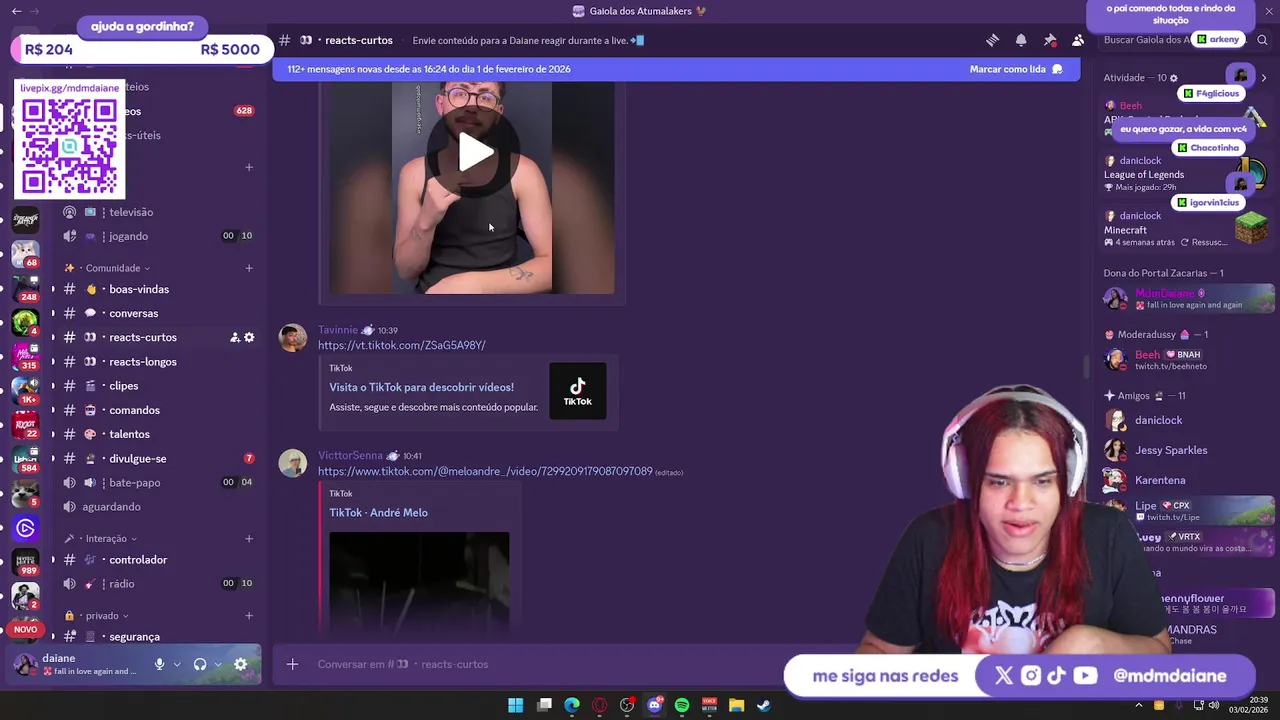Open Steam from the taskbar
This screenshot has width=1280, height=720.
pyautogui.click(x=763, y=705)
